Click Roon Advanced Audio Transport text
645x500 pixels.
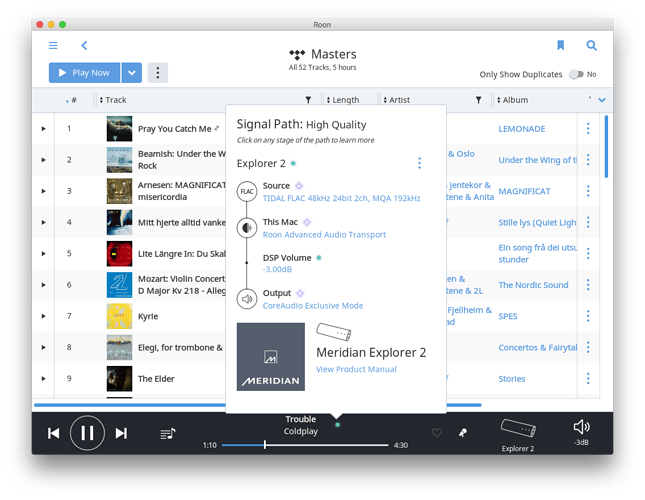pos(324,235)
